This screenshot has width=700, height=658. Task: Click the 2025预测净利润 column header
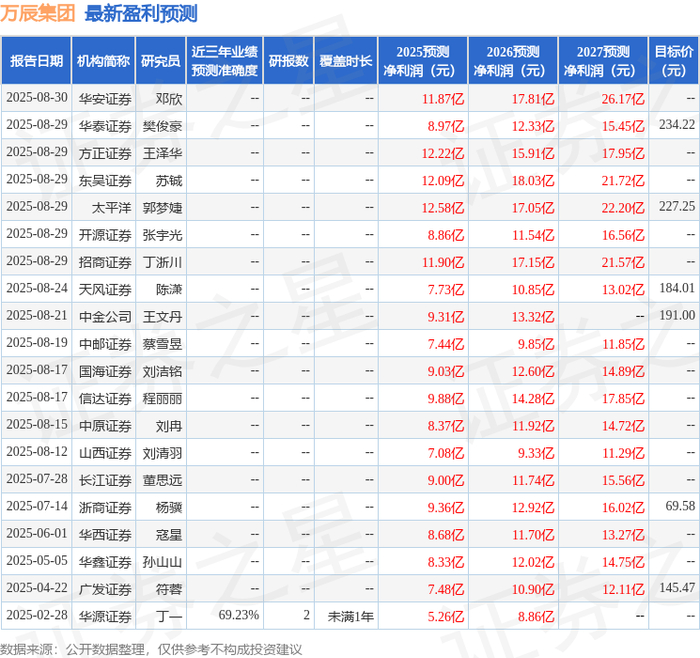point(423,61)
